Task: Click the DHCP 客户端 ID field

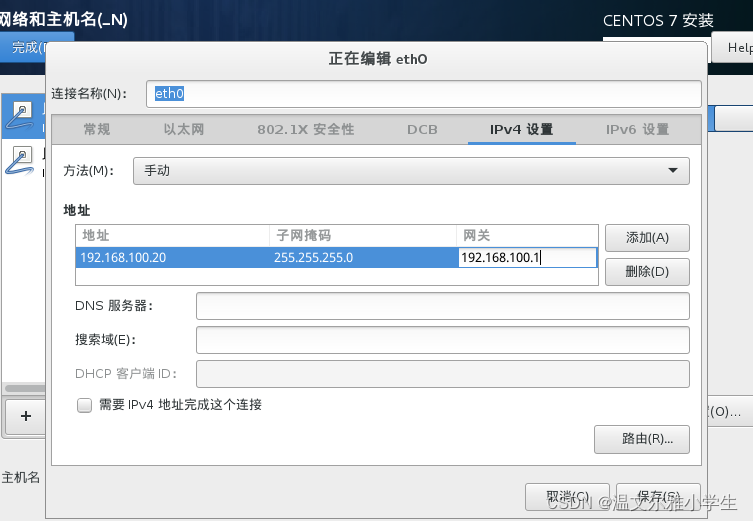Action: (x=442, y=374)
